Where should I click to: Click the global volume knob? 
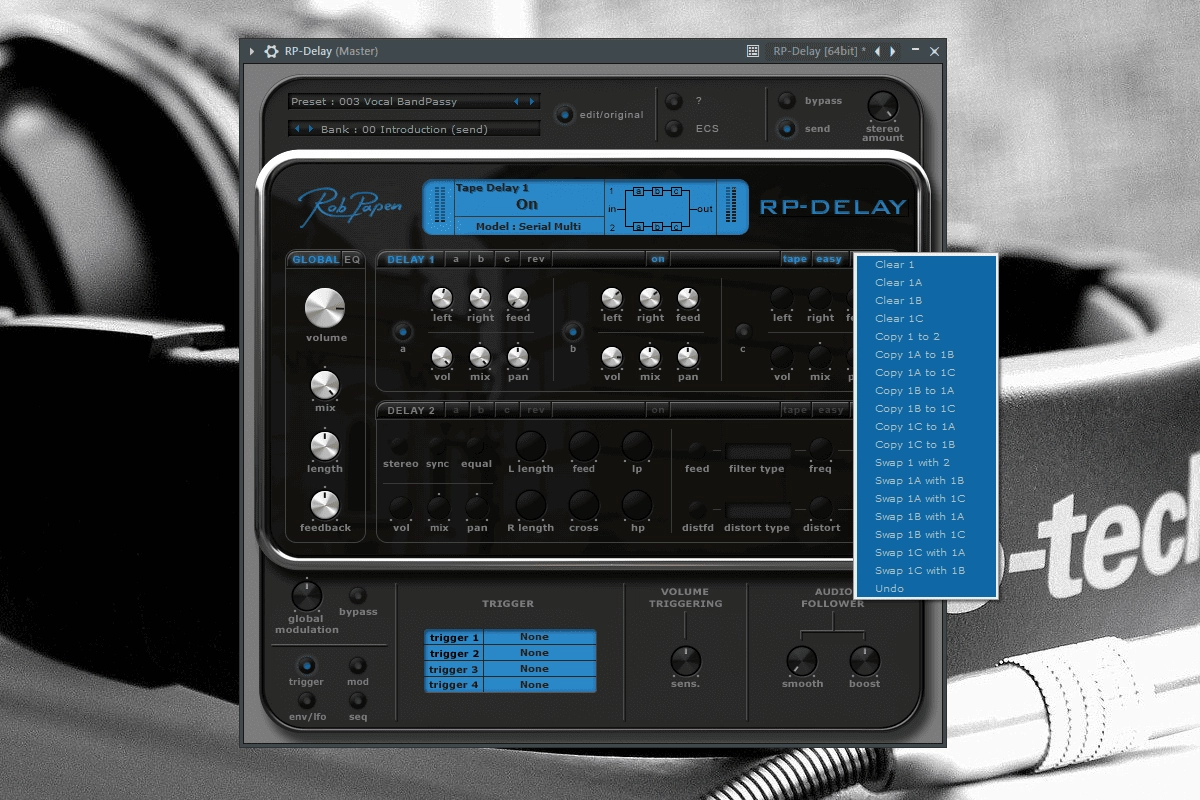[325, 308]
